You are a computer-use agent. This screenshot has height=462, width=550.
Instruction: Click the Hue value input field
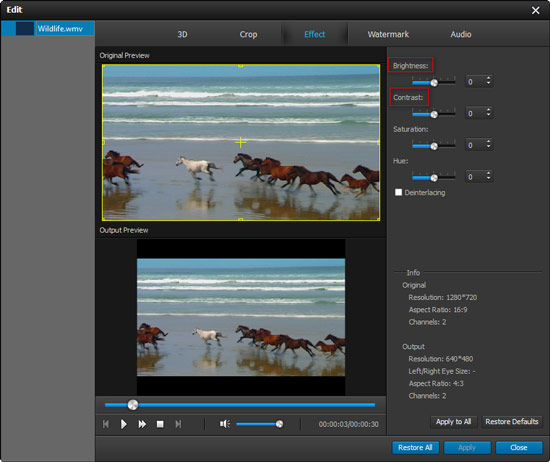coord(475,177)
